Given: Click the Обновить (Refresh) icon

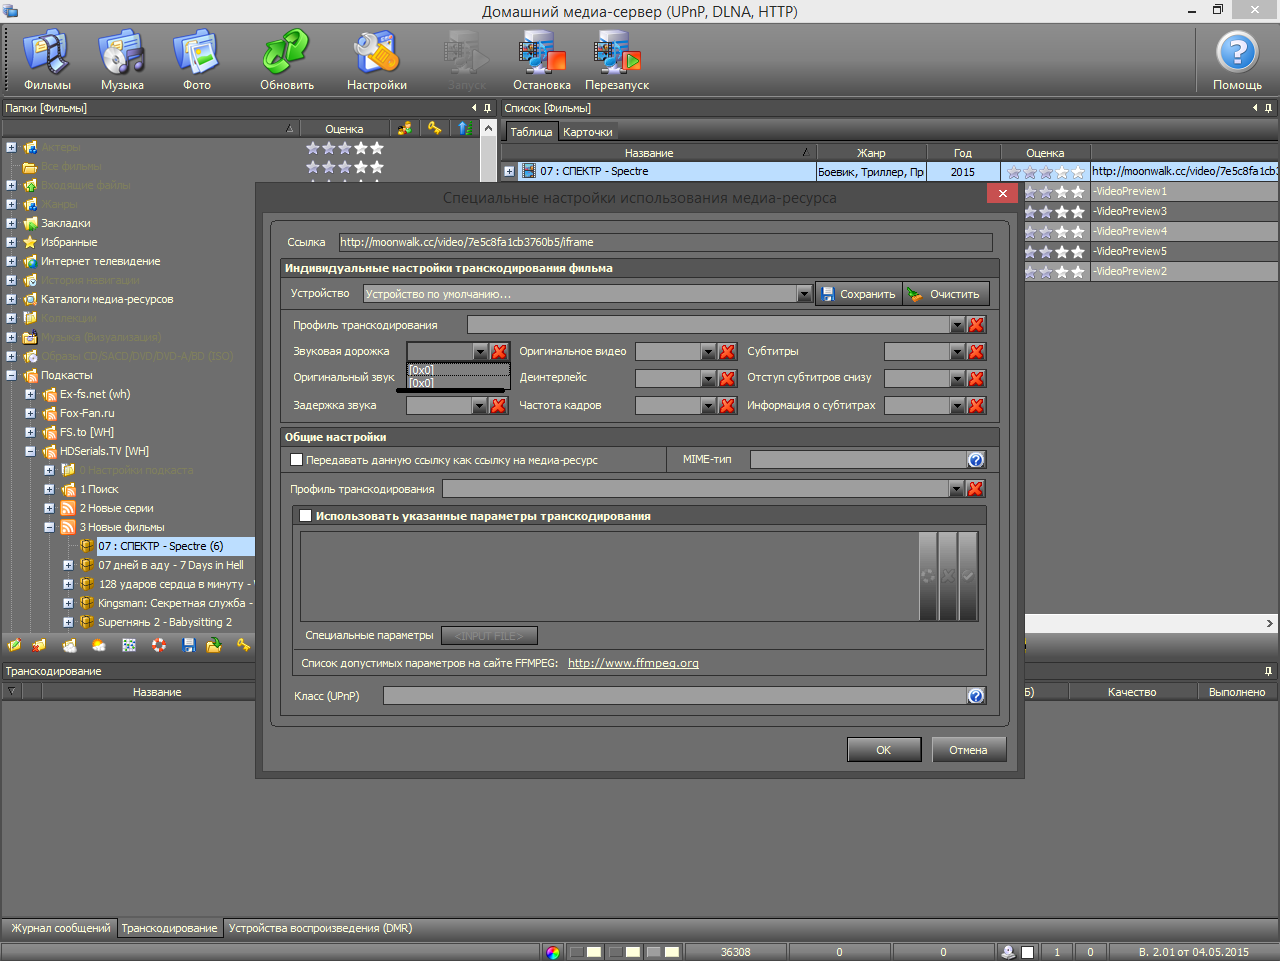Looking at the screenshot, I should pyautogui.click(x=287, y=58).
